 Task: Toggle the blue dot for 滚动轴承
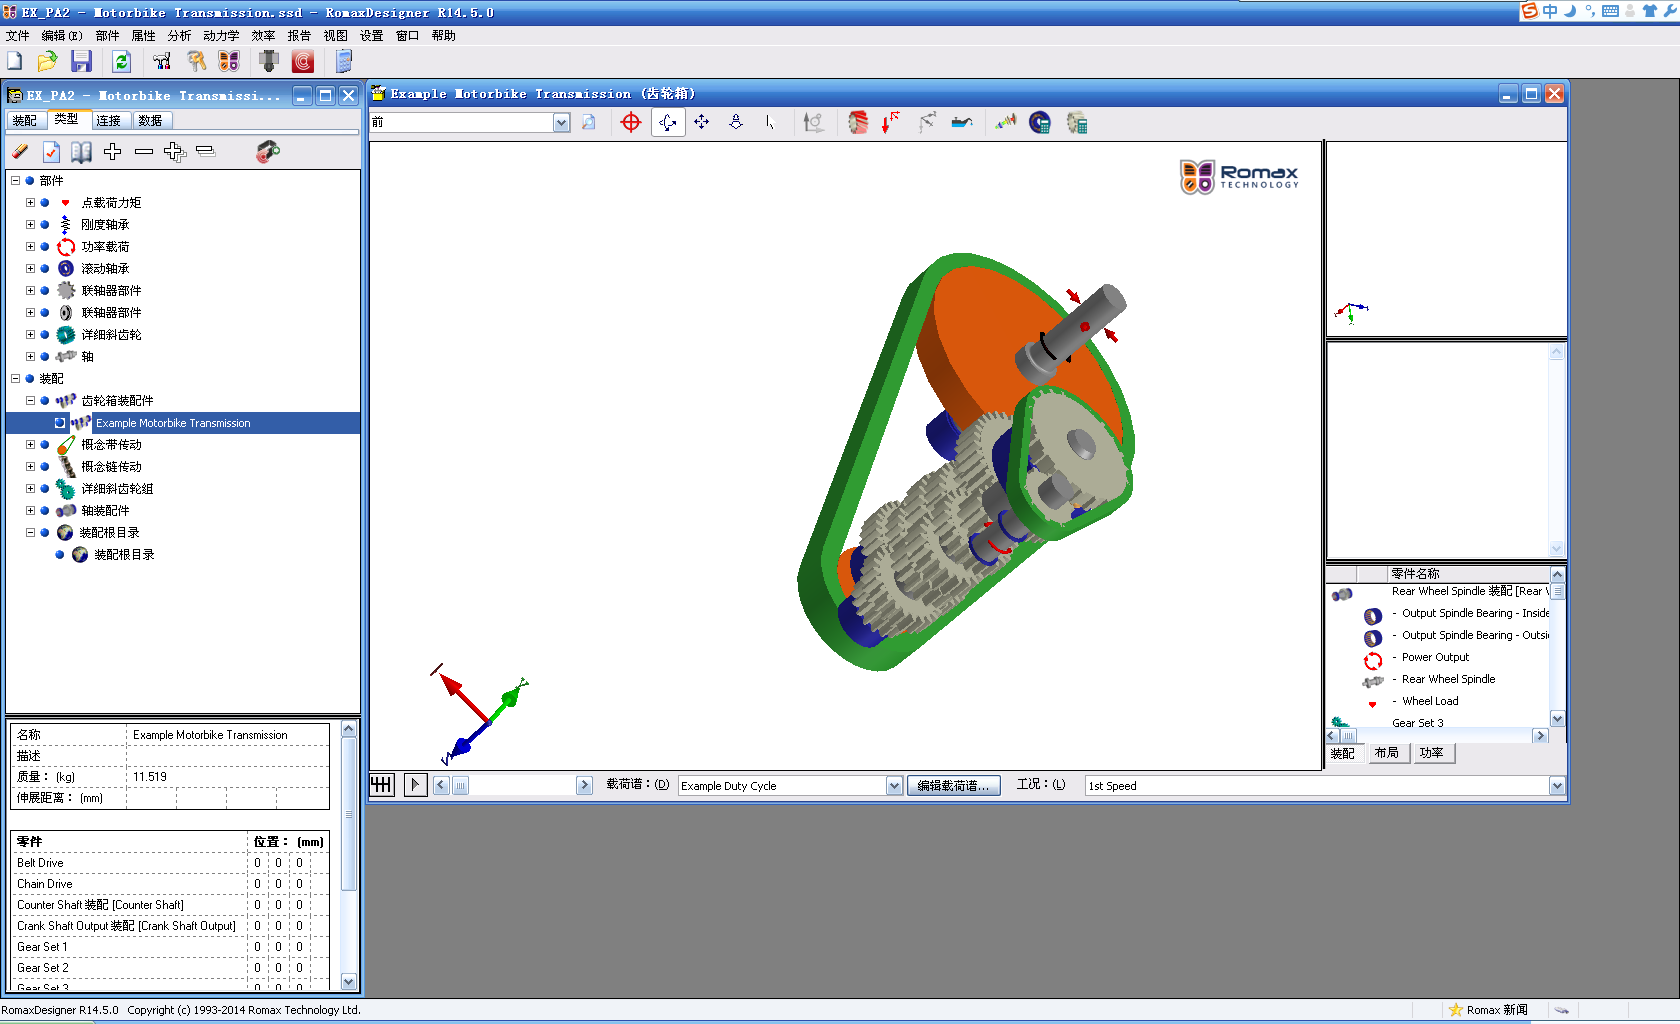click(45, 269)
